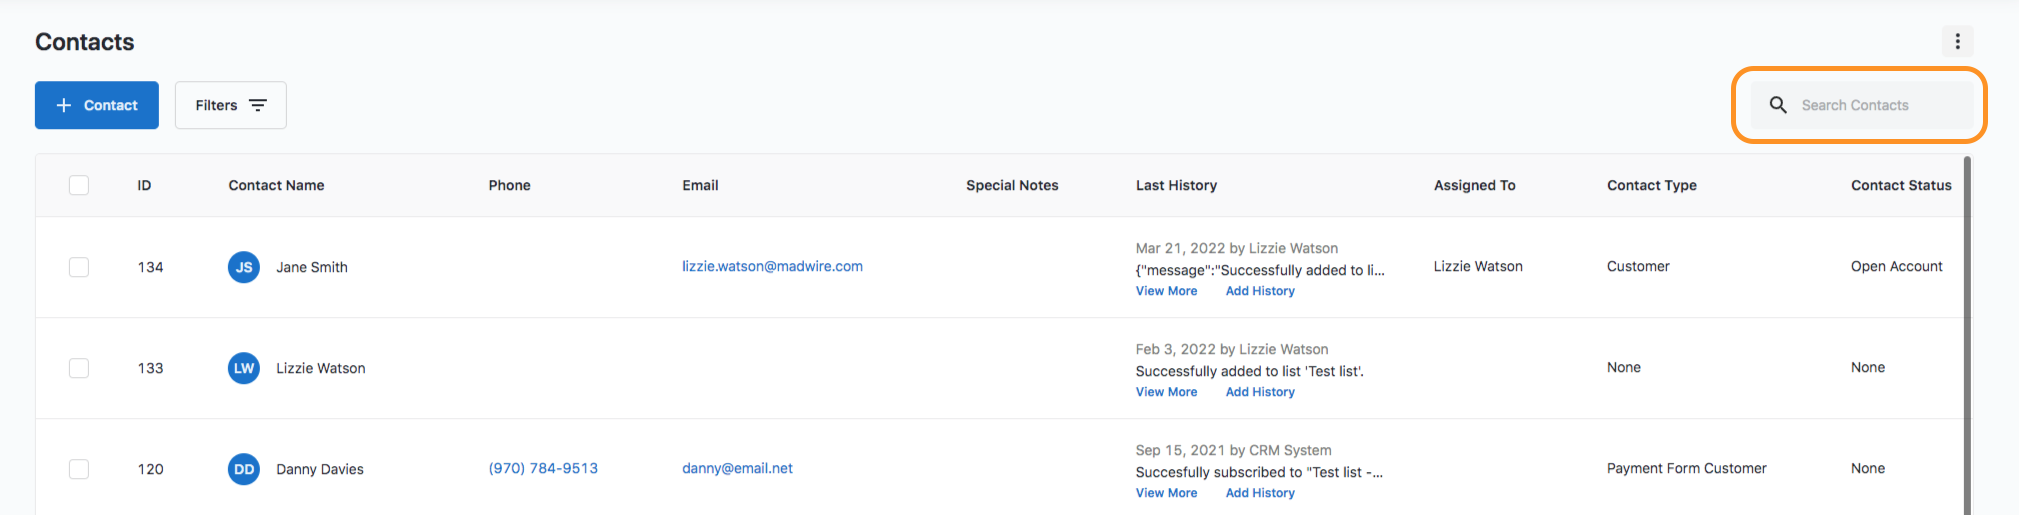
Task: Expand View More on Jane Smith's history
Action: pos(1166,291)
